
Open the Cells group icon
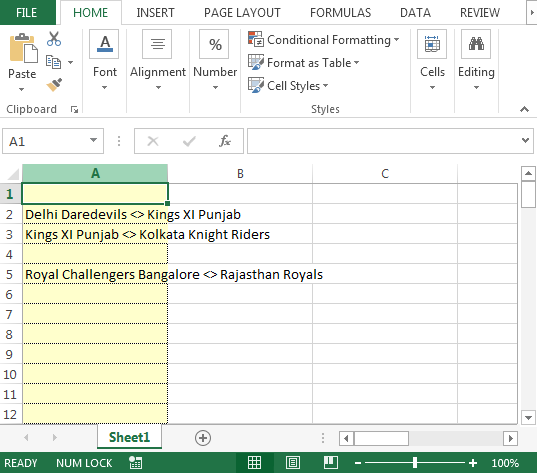(x=432, y=44)
